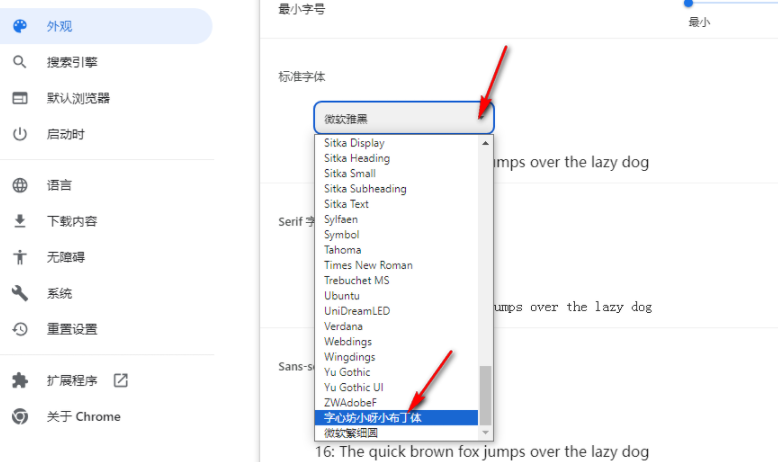Select Wingdings in the font list
The image size is (778, 462).
396,357
